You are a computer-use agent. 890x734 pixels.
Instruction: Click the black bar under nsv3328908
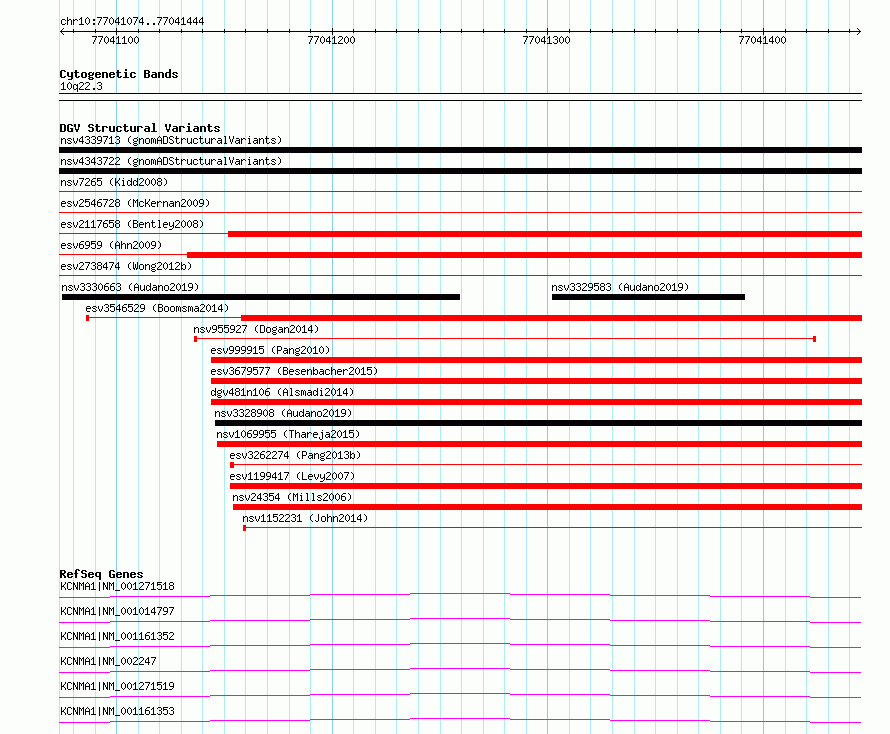pos(538,423)
